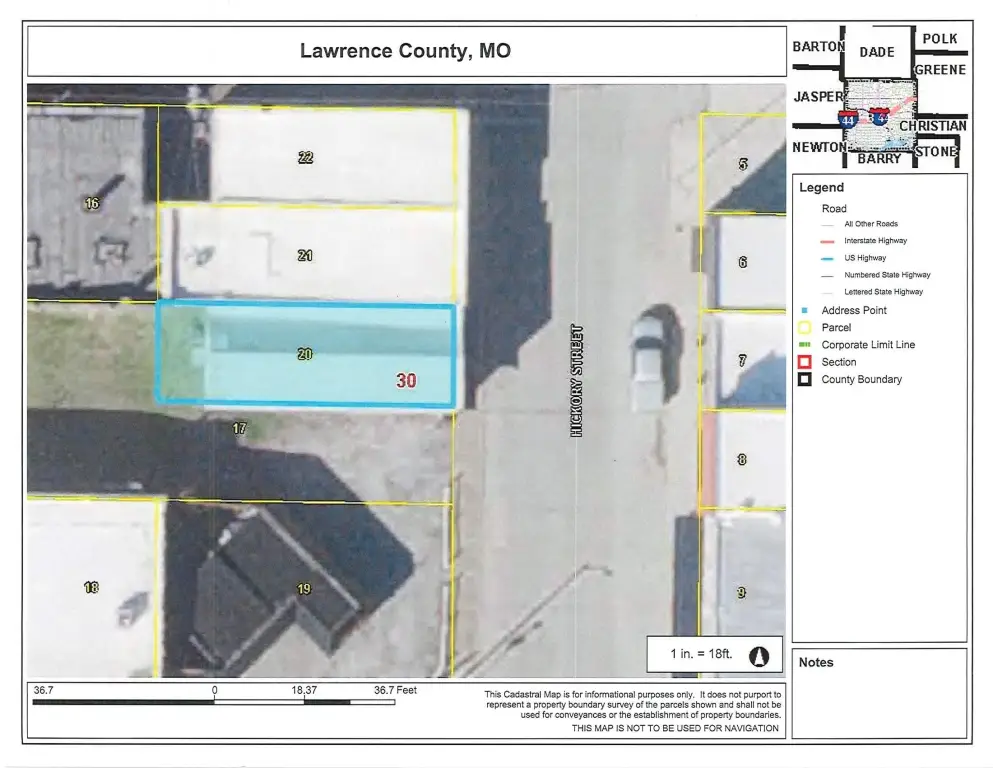993x768 pixels.
Task: Click the Address Point blue square symbol
Action: click(x=804, y=310)
